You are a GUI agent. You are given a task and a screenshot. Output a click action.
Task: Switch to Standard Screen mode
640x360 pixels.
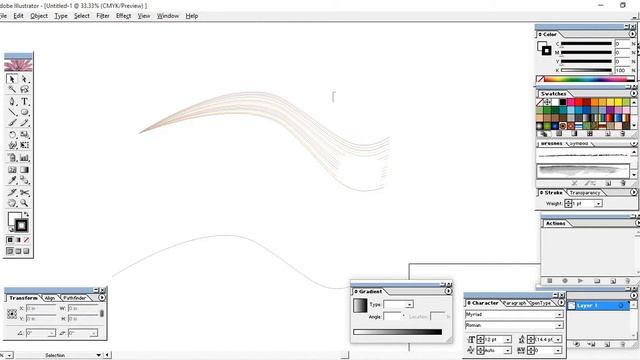[x=10, y=251]
